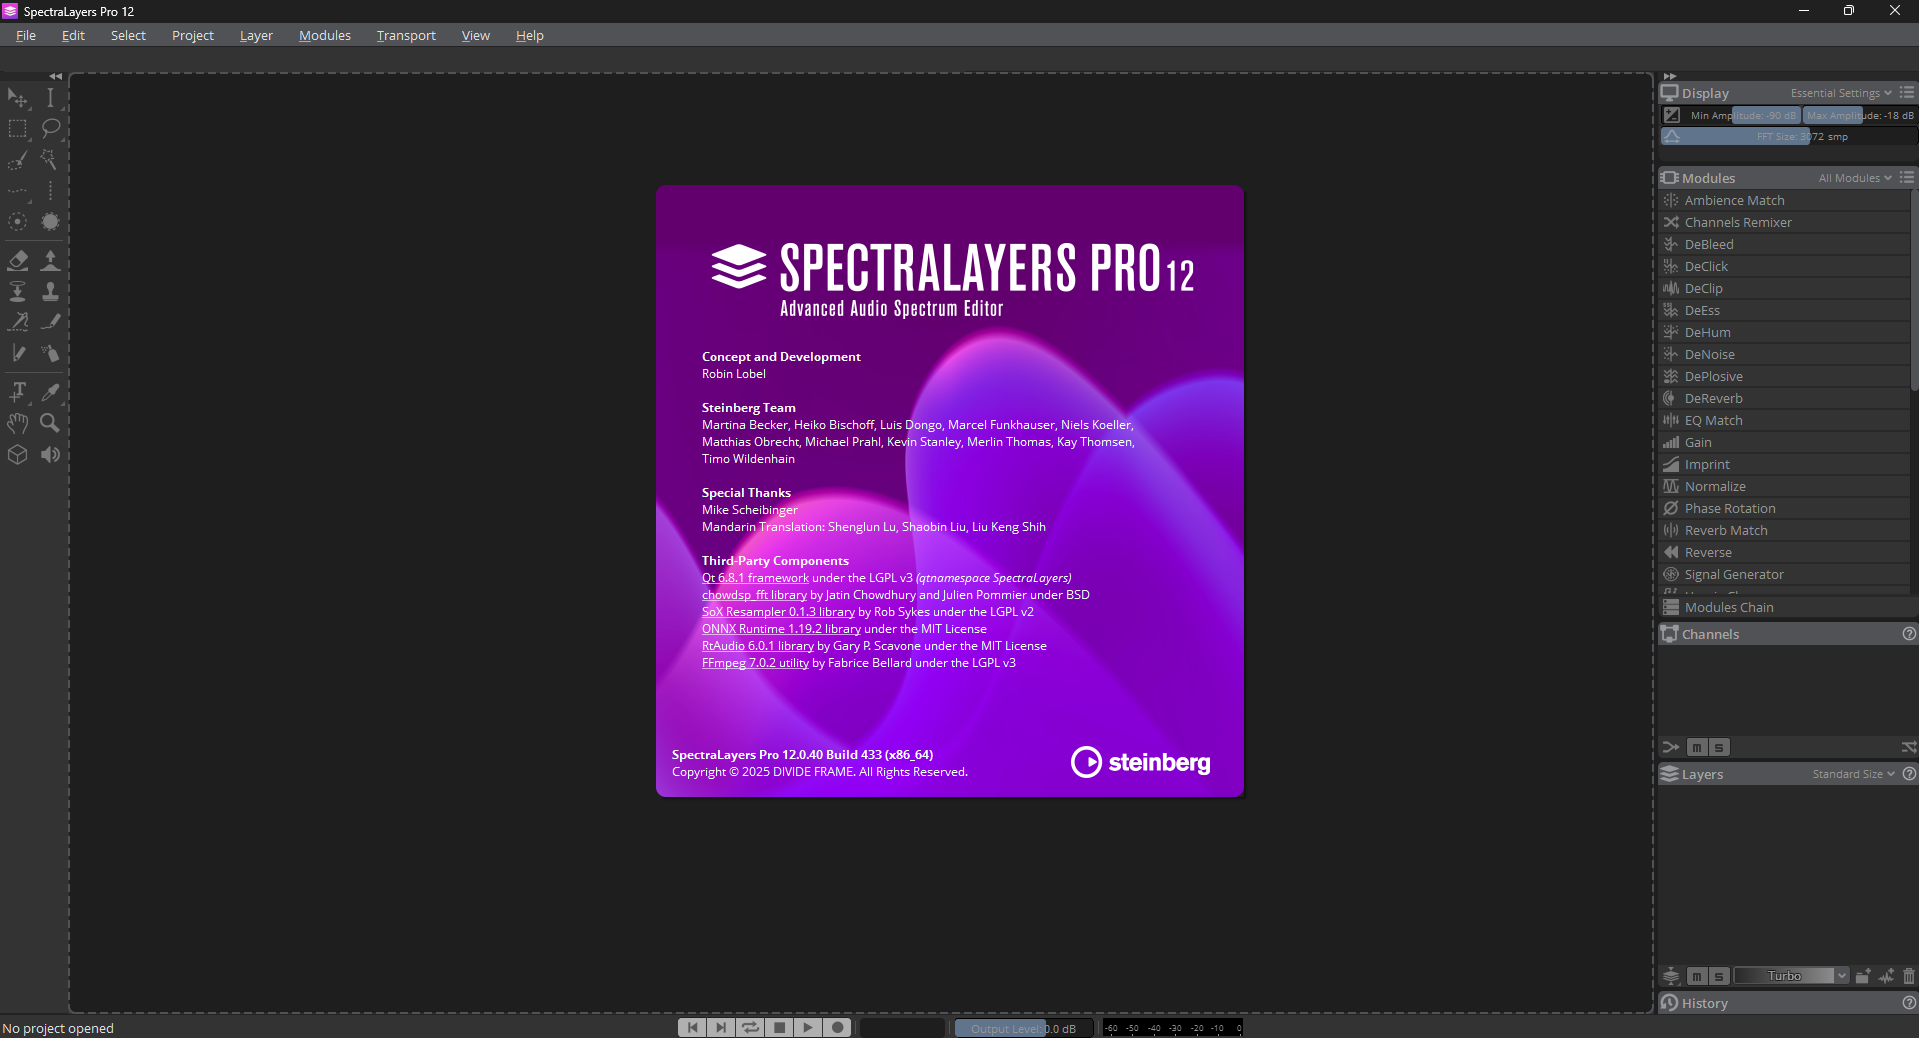Pick the clone stamp tool
This screenshot has width=1919, height=1038.
[50, 292]
